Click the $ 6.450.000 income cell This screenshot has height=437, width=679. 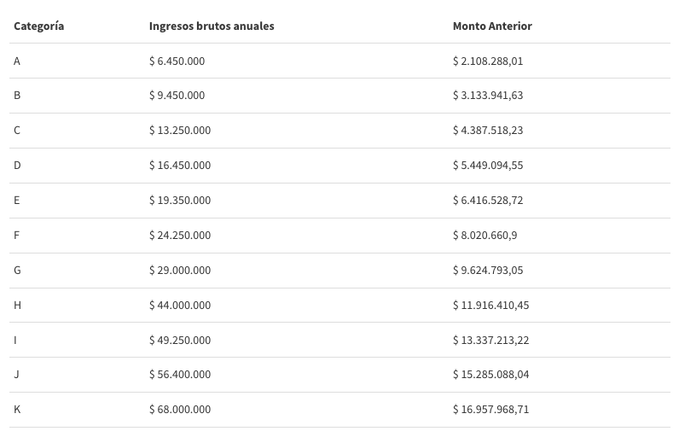point(177,61)
